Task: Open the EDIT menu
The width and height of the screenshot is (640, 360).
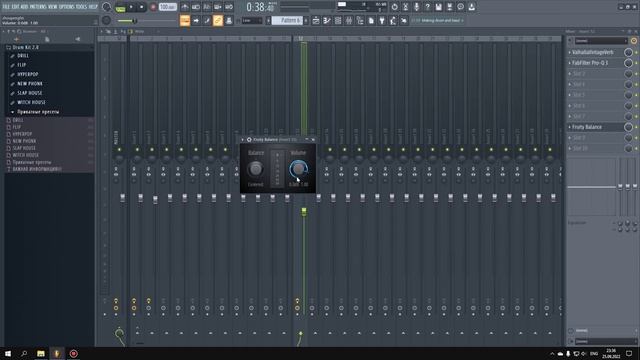Action: (16, 7)
